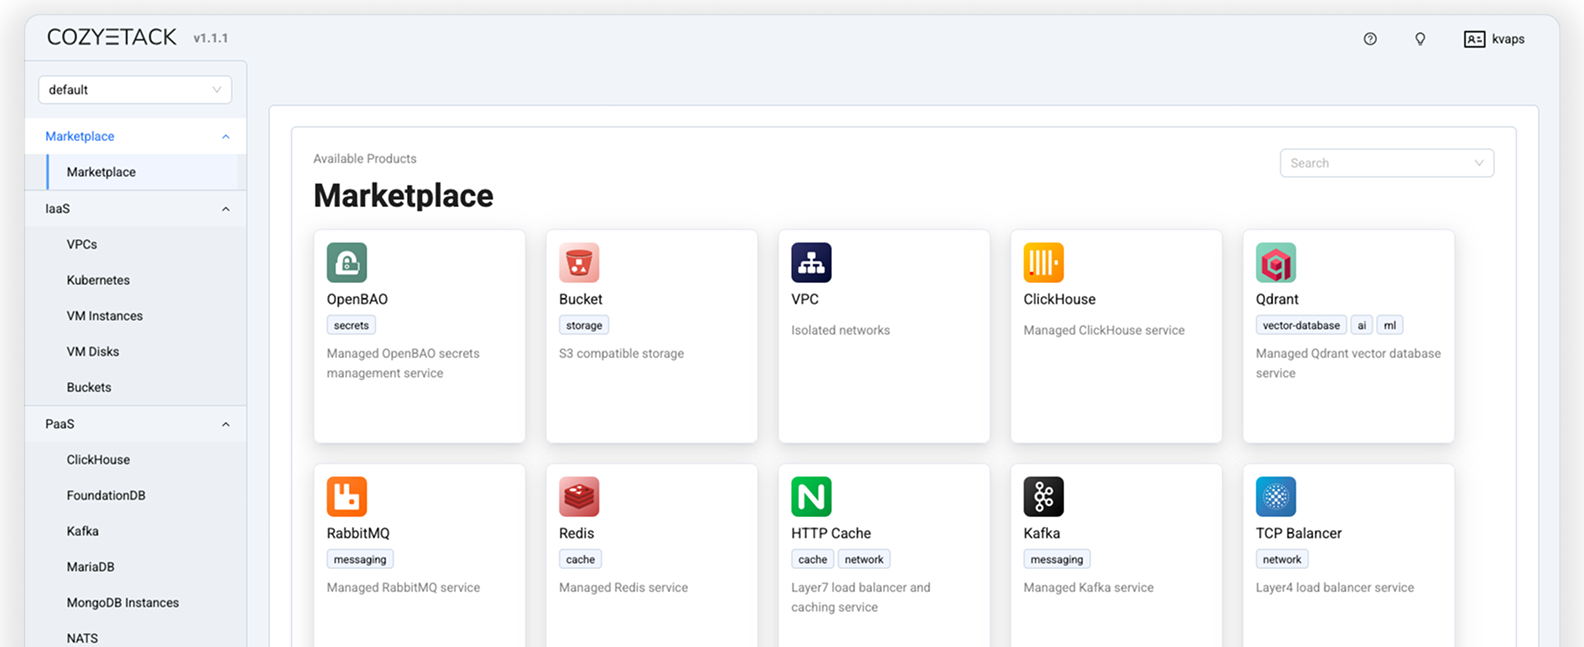This screenshot has width=1584, height=647.
Task: Open Kafka in sidebar
Action: click(x=83, y=531)
